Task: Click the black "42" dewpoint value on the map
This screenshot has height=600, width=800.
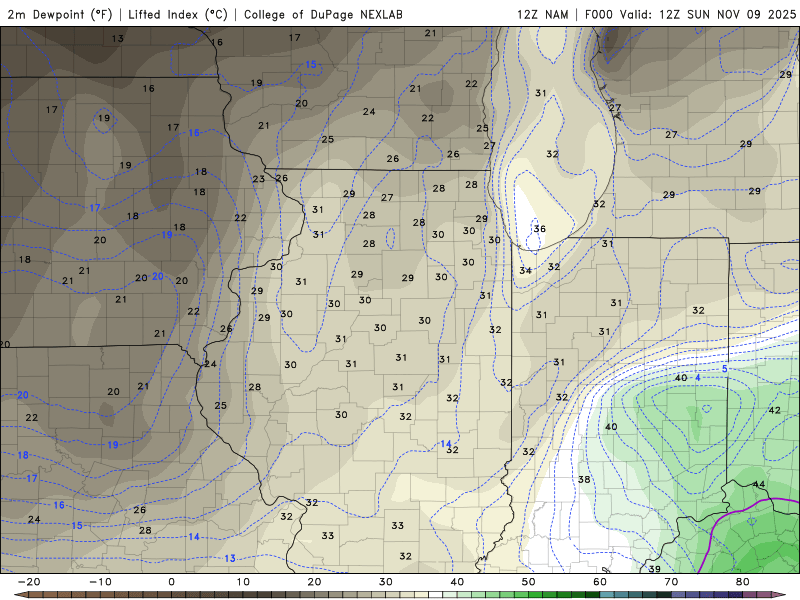Action: coord(774,410)
